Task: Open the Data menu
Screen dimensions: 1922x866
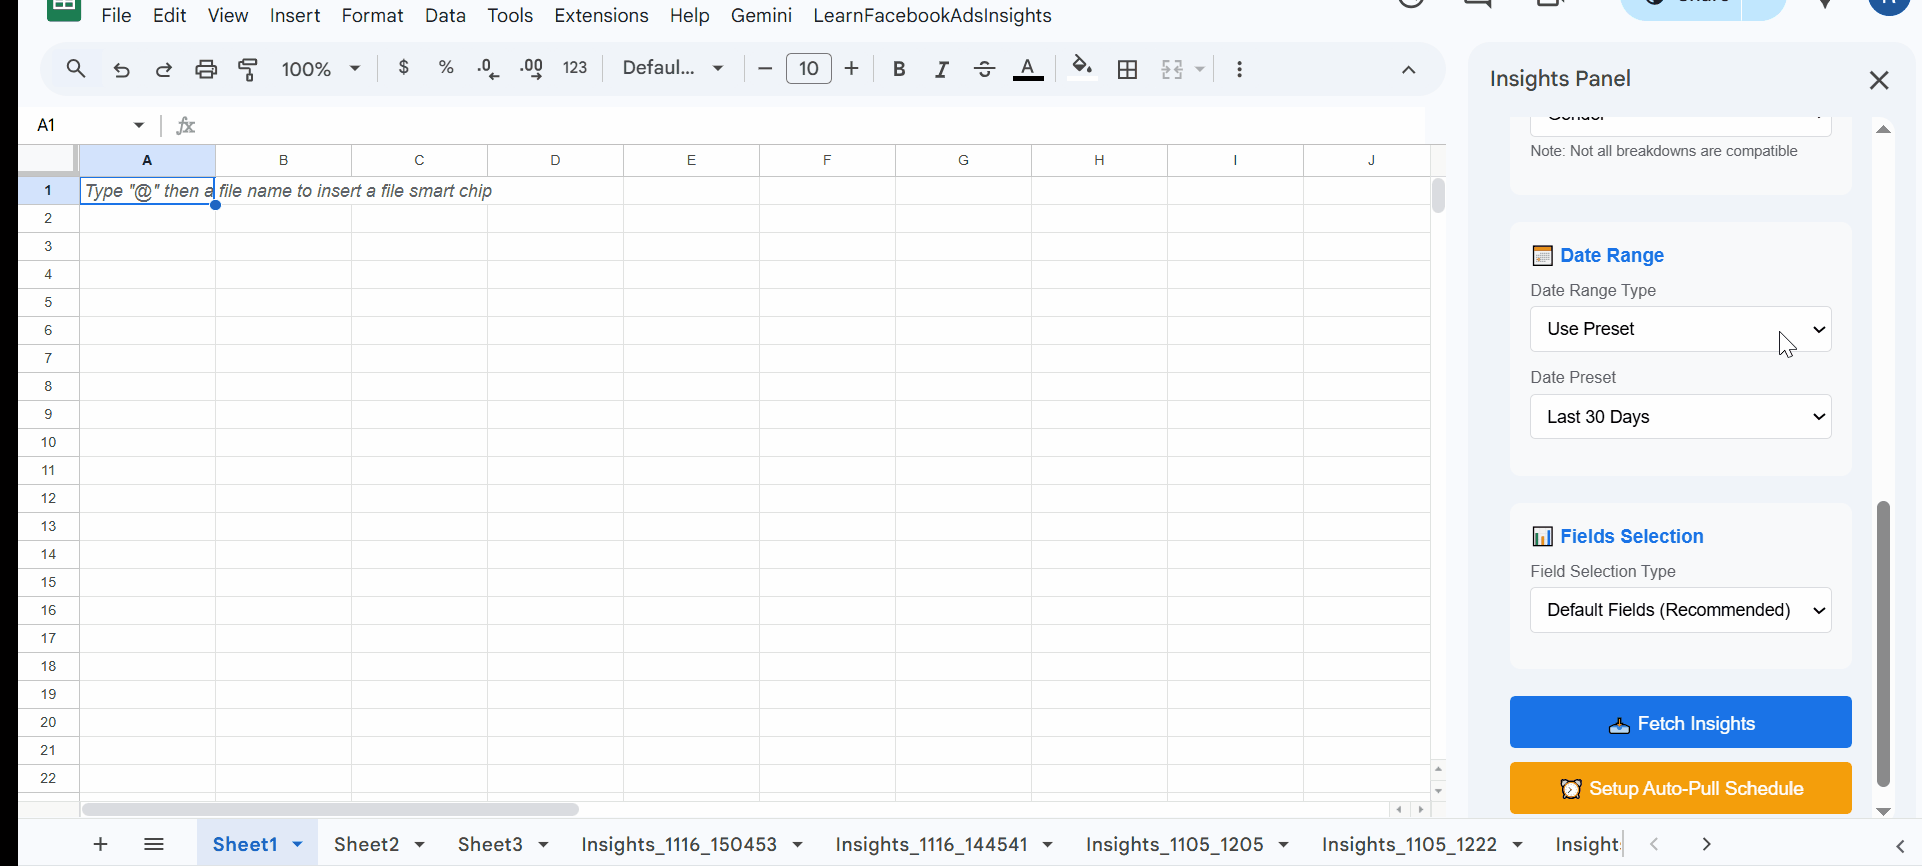Action: (445, 15)
